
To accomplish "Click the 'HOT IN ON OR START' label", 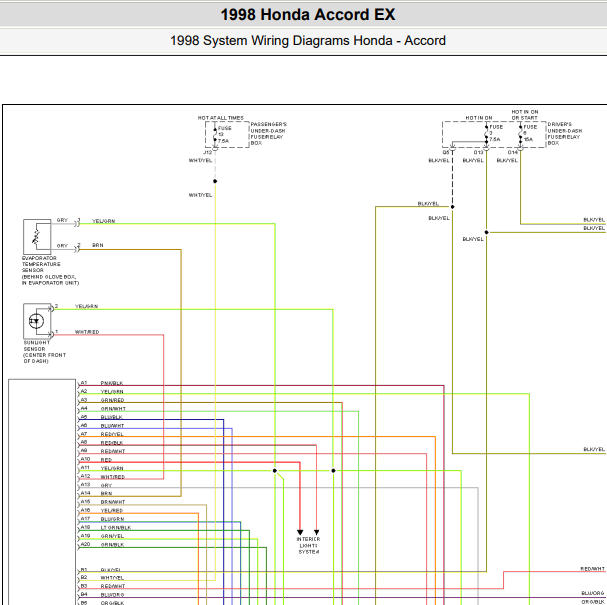I will [525, 115].
